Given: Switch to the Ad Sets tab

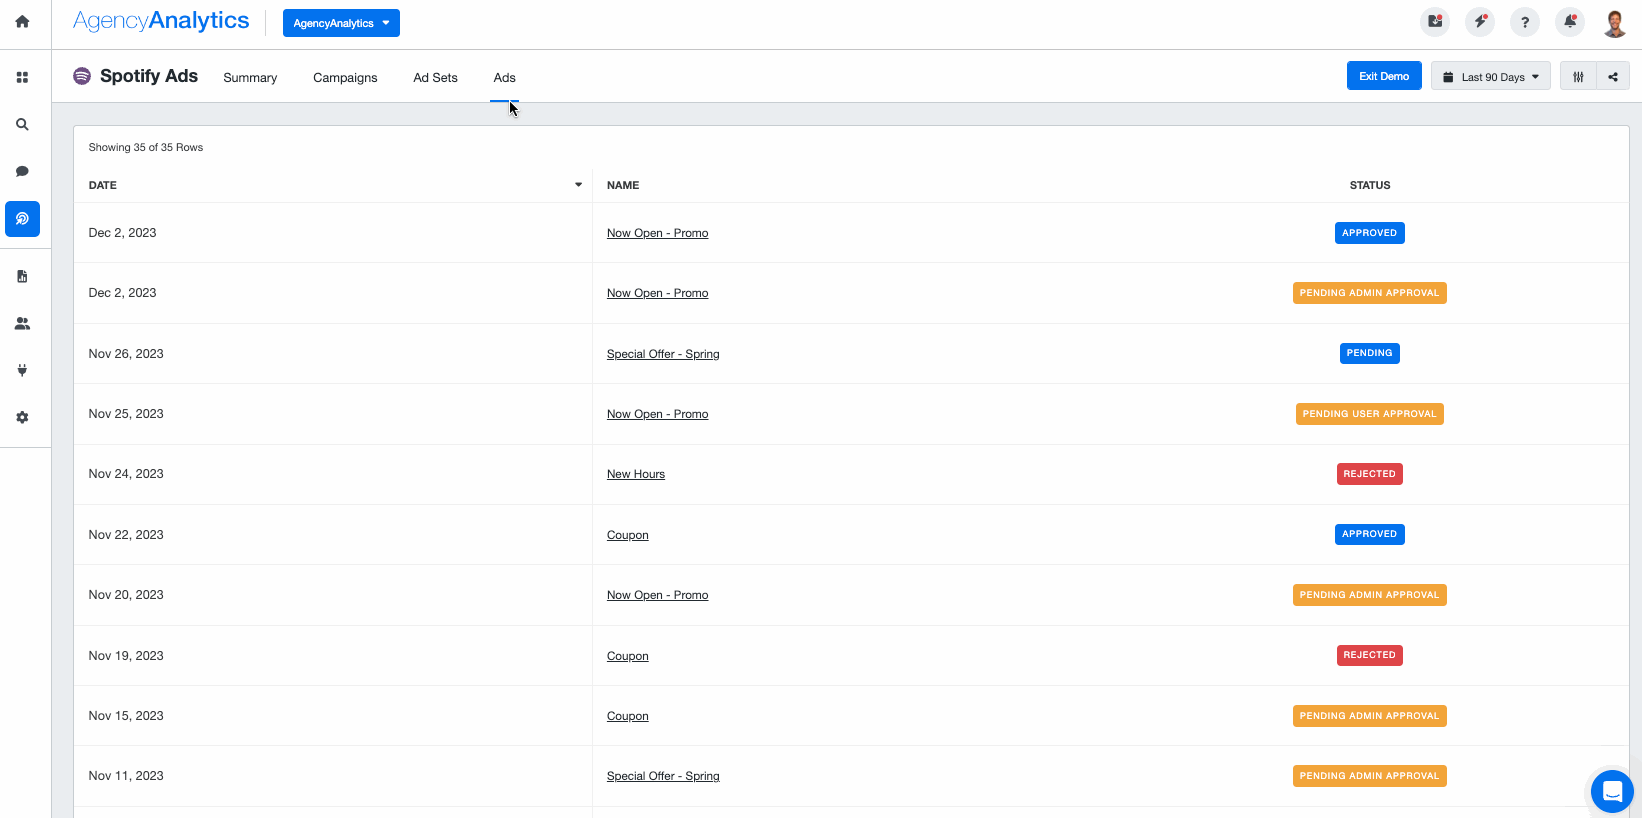Looking at the screenshot, I should pos(435,78).
